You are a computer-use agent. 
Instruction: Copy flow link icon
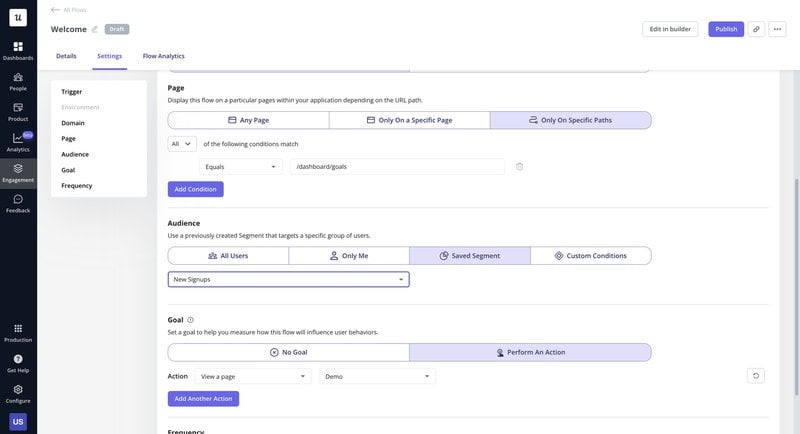pos(756,29)
